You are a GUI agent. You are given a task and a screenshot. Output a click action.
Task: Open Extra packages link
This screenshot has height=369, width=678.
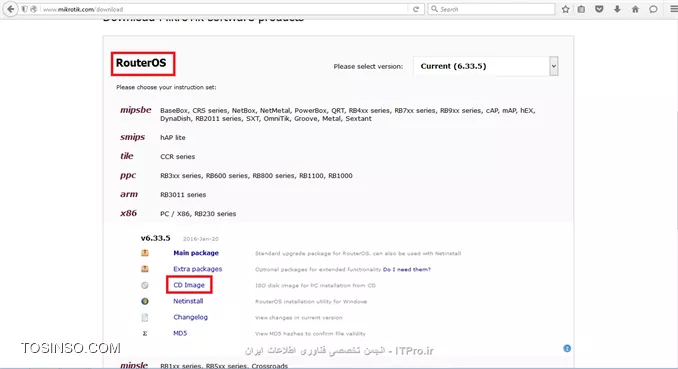[x=198, y=269]
